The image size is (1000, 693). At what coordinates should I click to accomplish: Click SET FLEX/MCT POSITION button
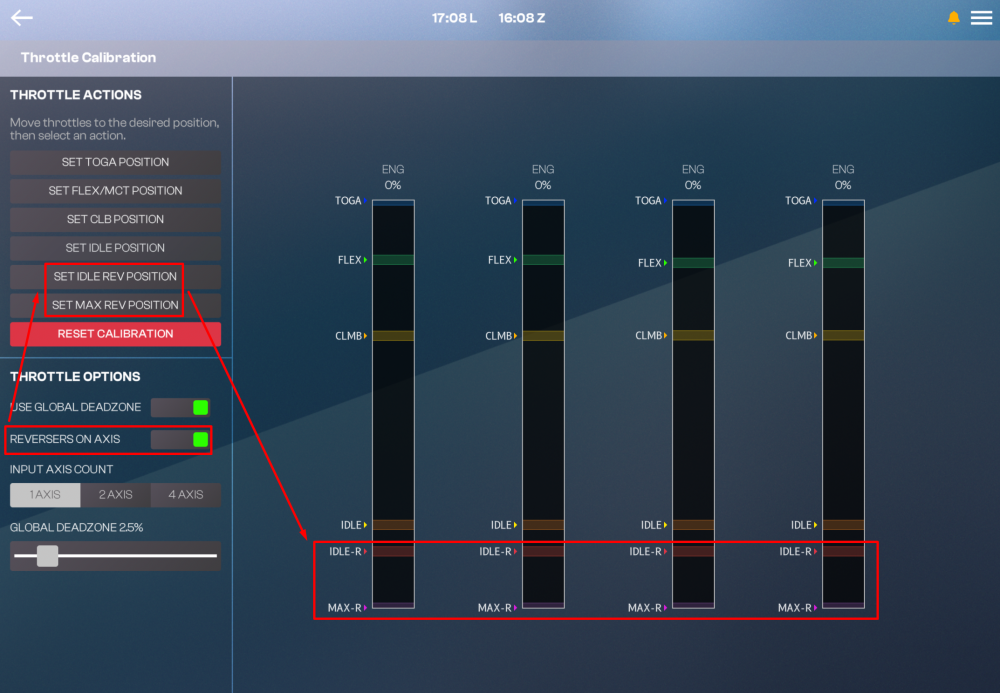pos(115,191)
